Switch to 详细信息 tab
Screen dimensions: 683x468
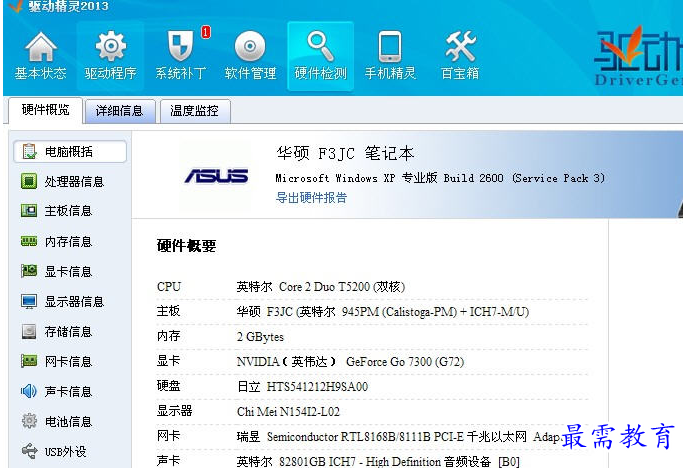click(120, 111)
